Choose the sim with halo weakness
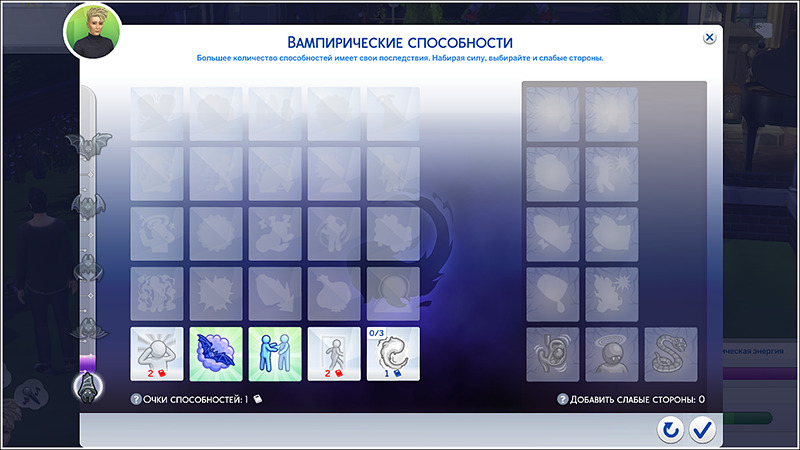Viewport: 800px width, 450px height. pos(612,354)
